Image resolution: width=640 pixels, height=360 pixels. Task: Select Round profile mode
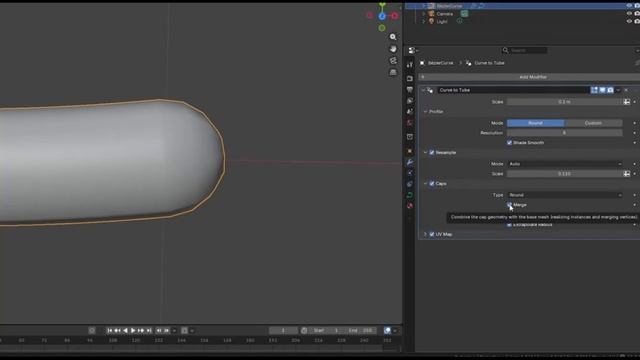click(536, 123)
